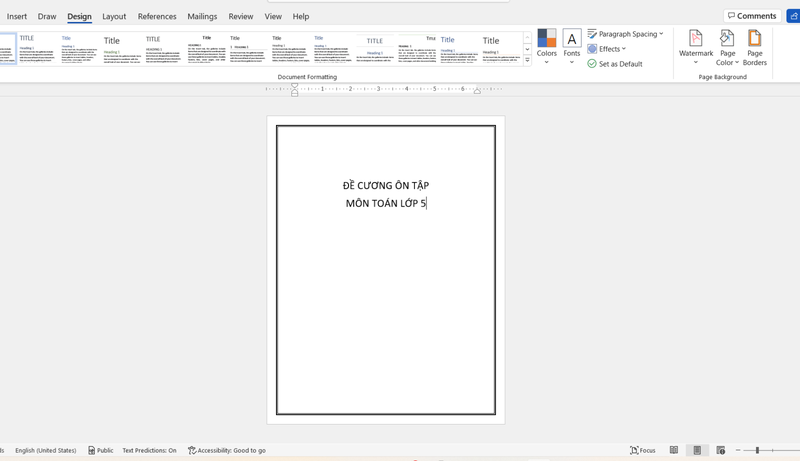The width and height of the screenshot is (800, 461).
Task: Switch to the Layout tab
Action: 114,17
